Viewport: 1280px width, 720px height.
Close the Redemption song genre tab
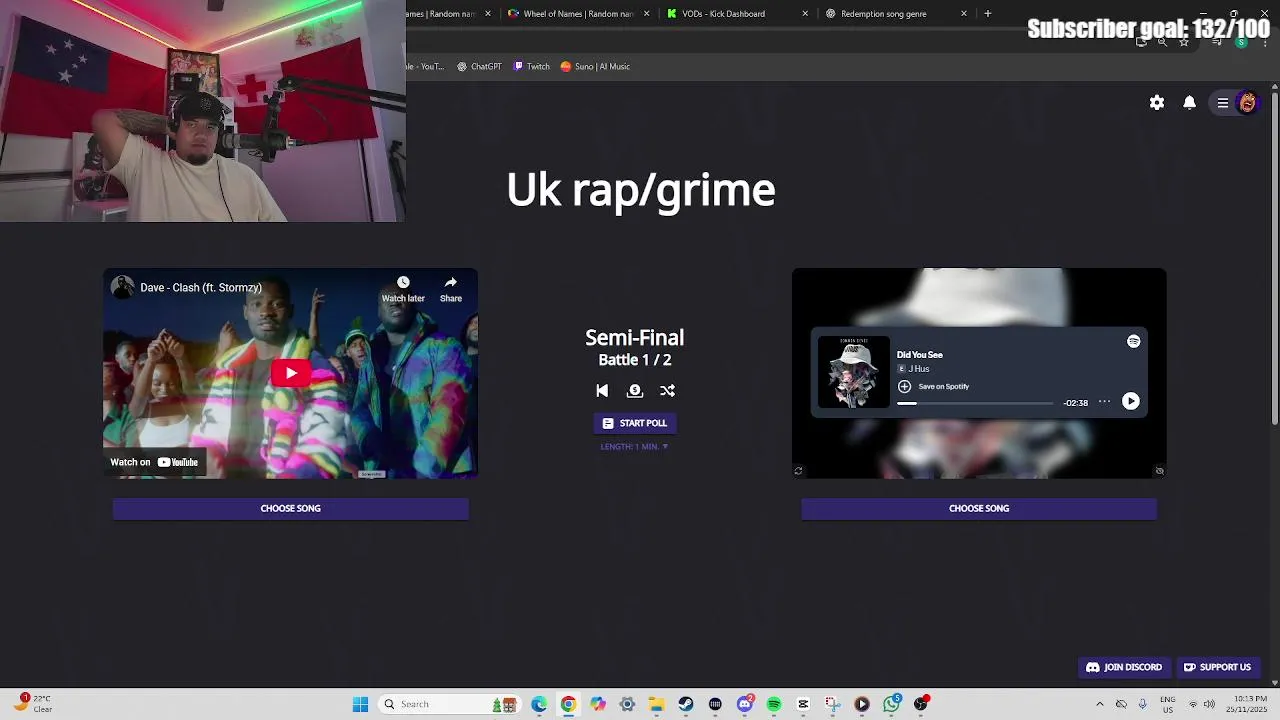tap(964, 14)
